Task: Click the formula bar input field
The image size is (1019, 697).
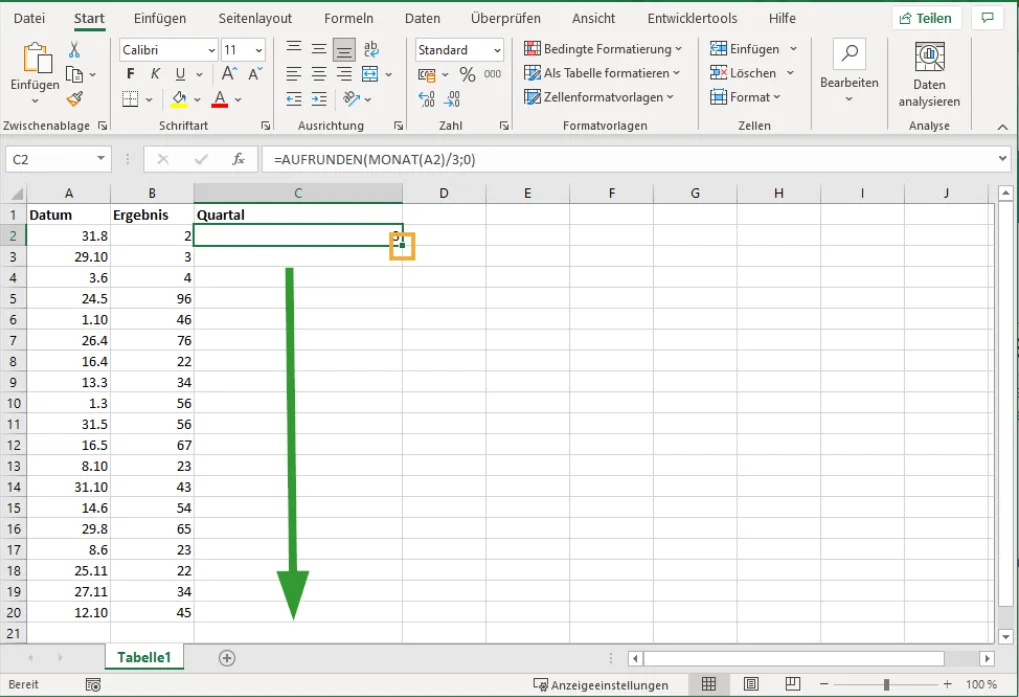Action: (630, 159)
